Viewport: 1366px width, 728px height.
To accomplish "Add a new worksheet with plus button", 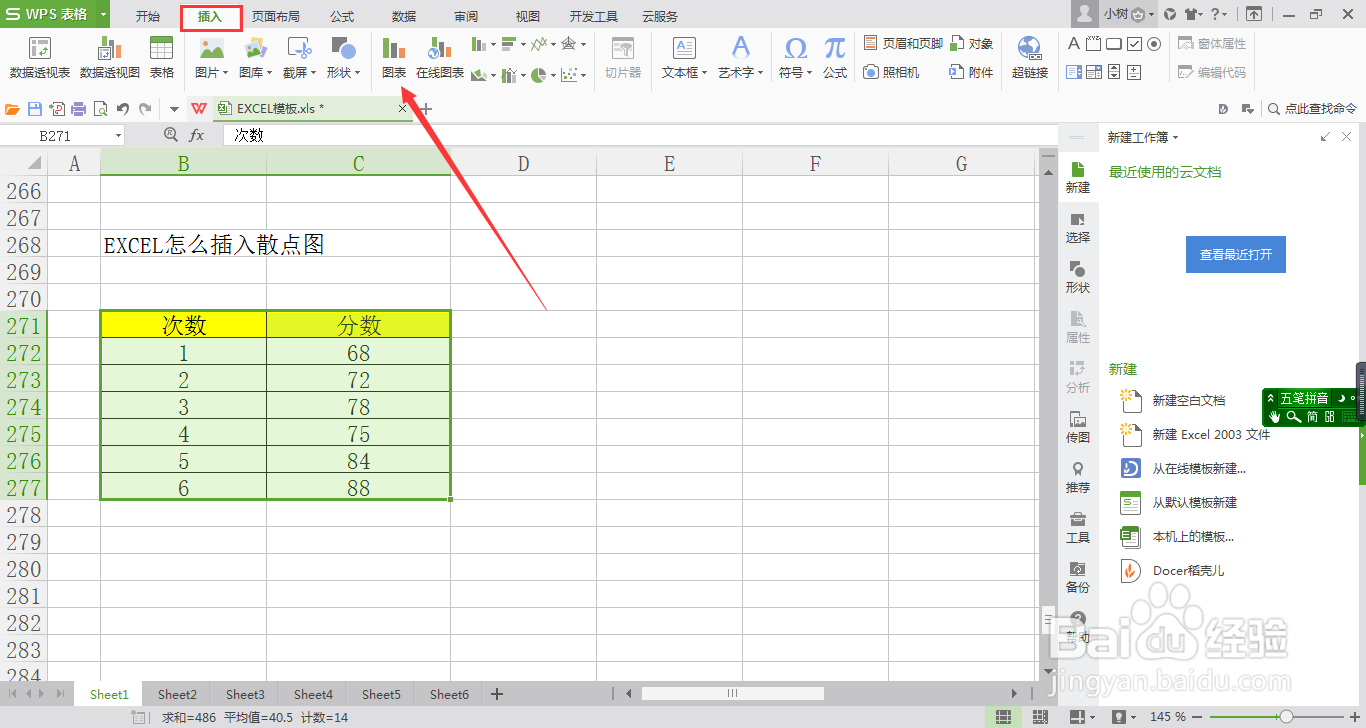I will [x=497, y=694].
